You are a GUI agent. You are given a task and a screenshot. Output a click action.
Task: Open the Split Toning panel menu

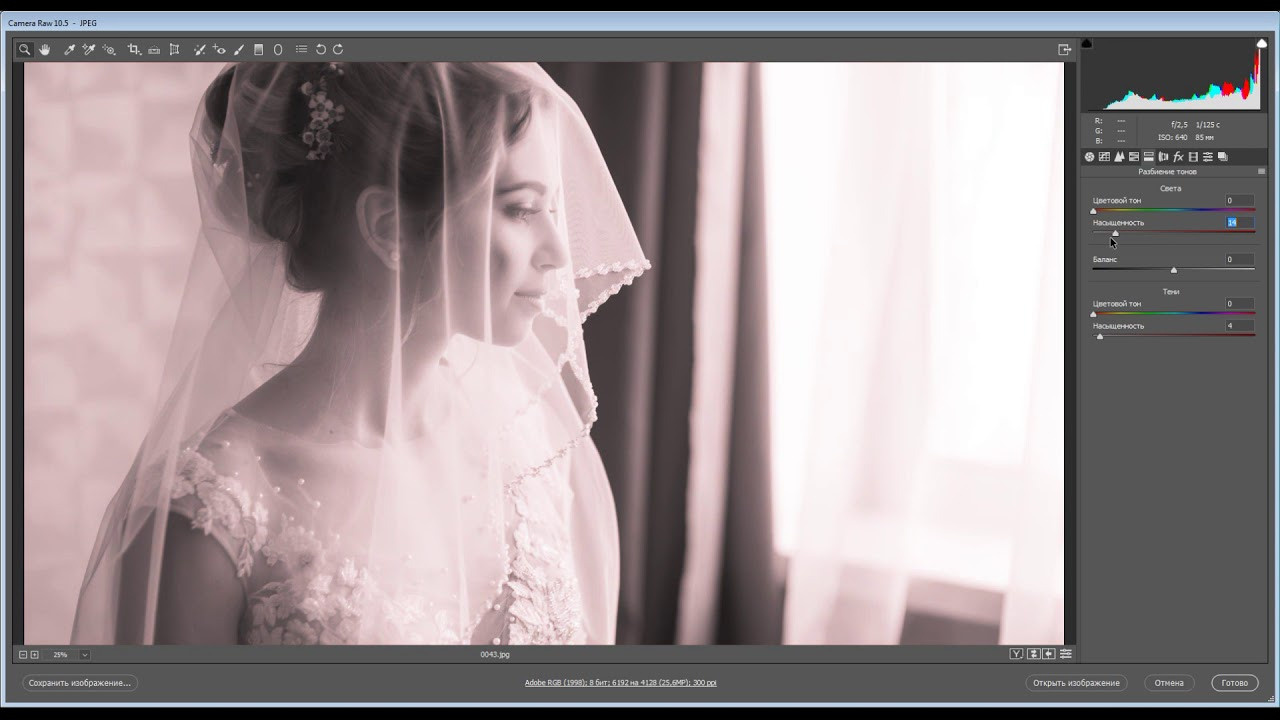(x=1261, y=172)
